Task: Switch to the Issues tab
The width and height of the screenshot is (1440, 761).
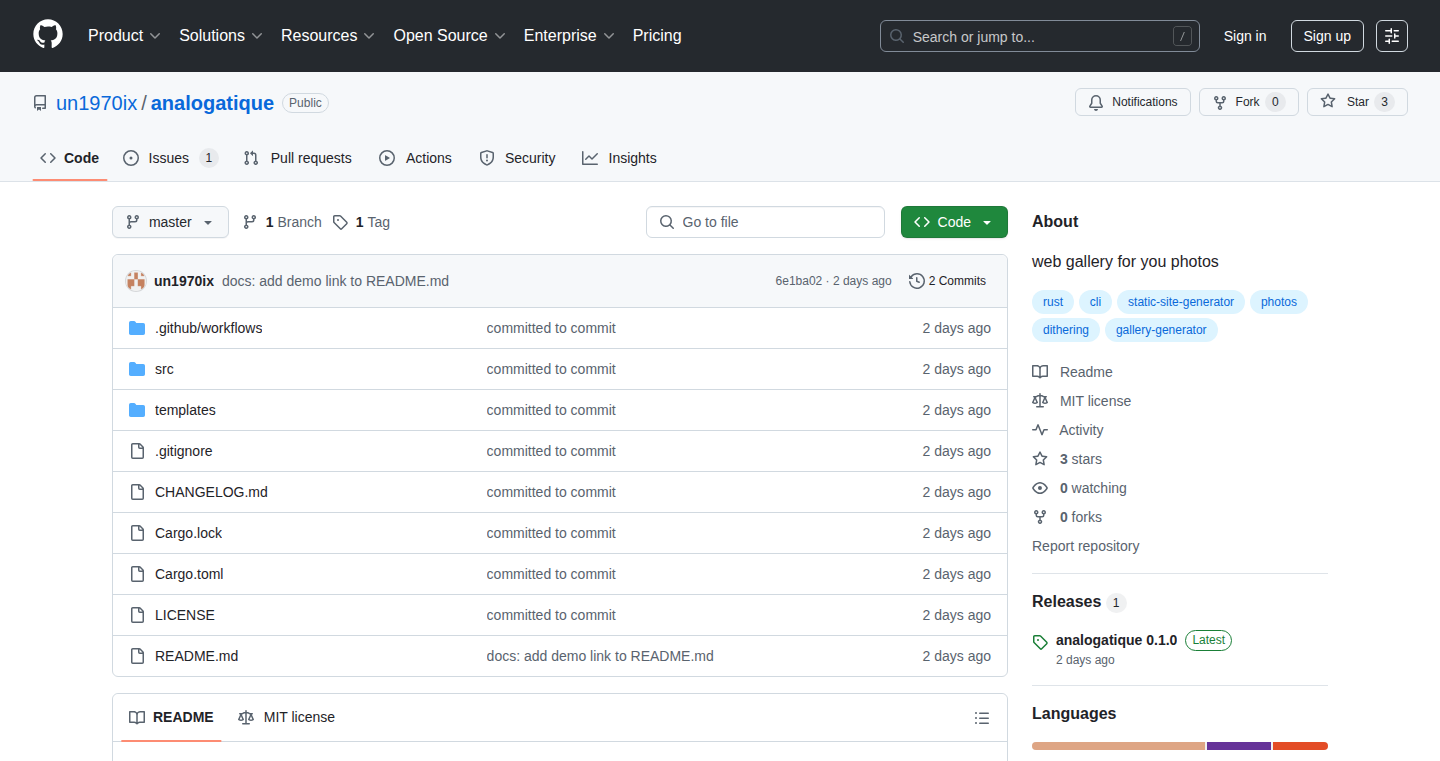Action: [x=170, y=158]
